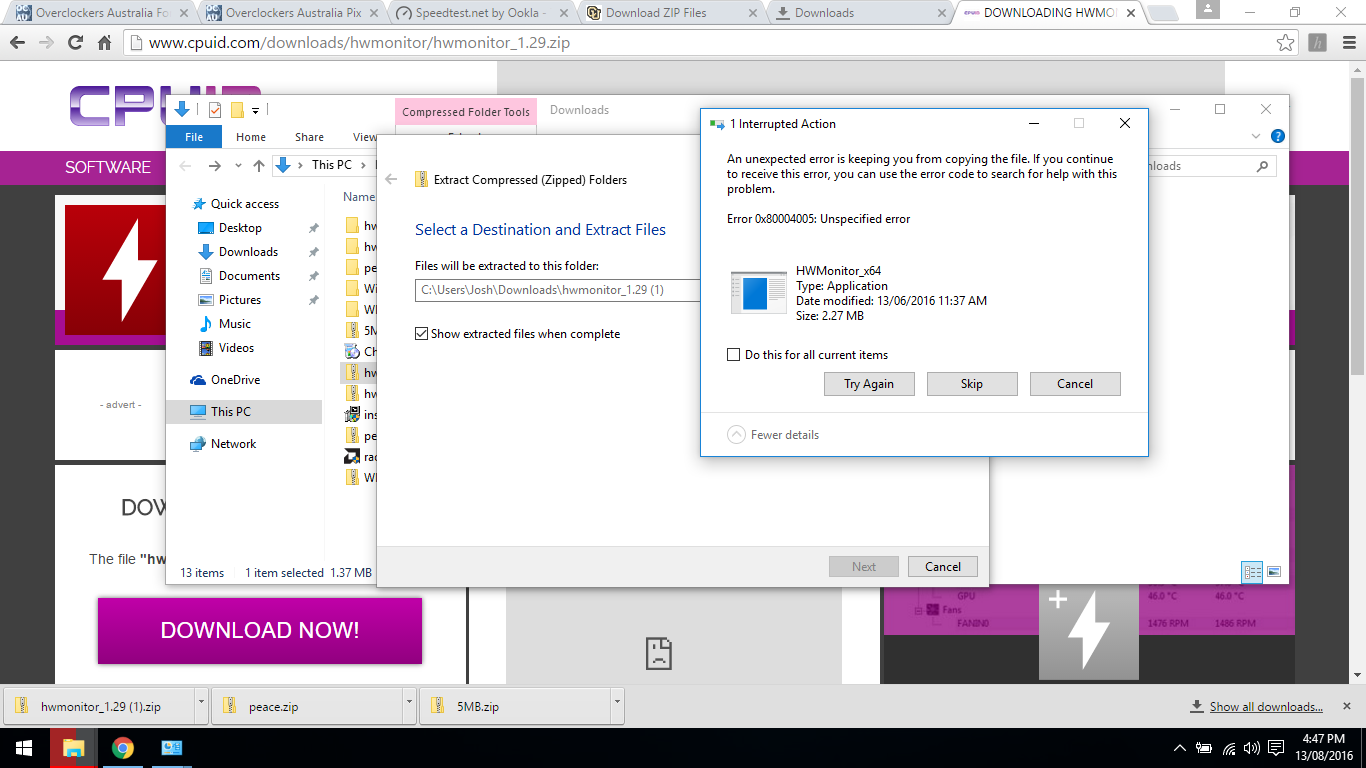The height and width of the screenshot is (768, 1366).
Task: Expand the Explorer ribbon chevron
Action: click(1256, 136)
